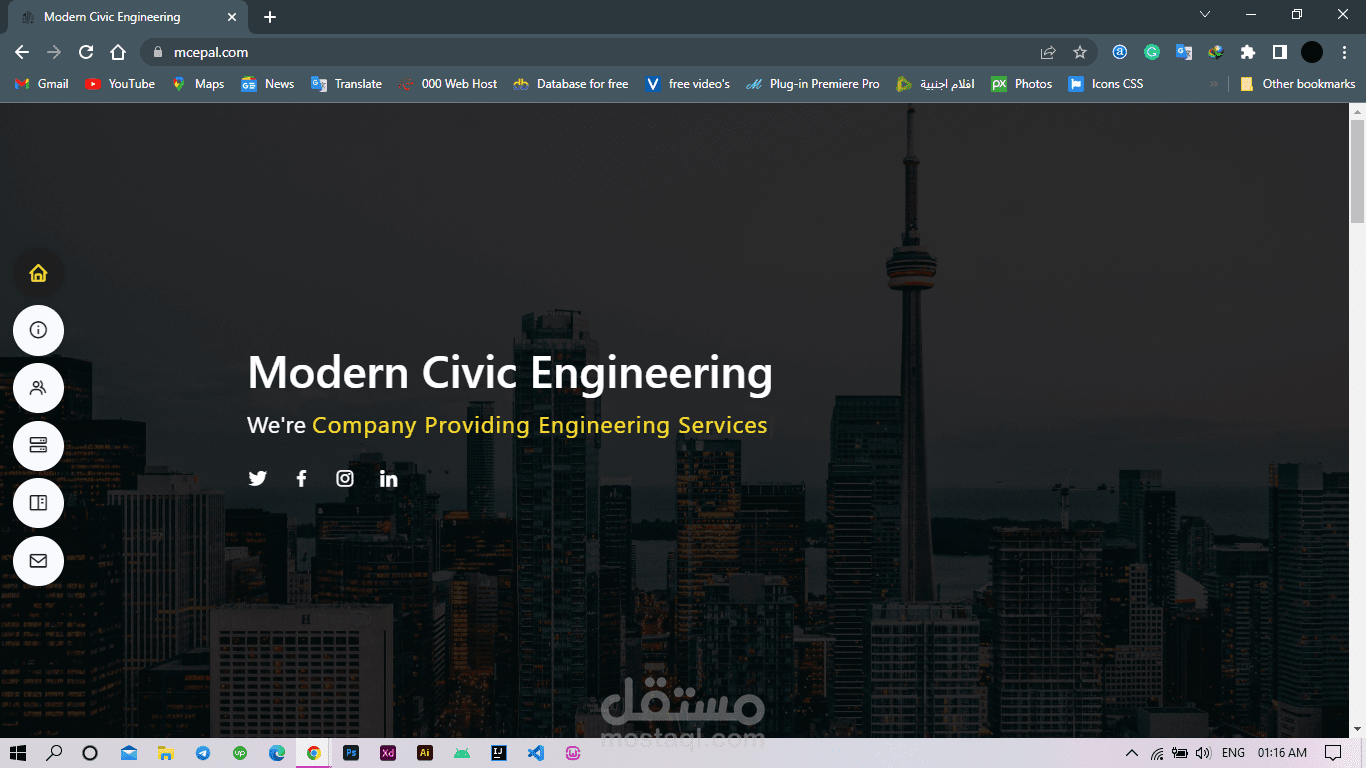Image resolution: width=1366 pixels, height=768 pixels.
Task: Open the Team people icon in the sidebar
Action: [x=38, y=388]
